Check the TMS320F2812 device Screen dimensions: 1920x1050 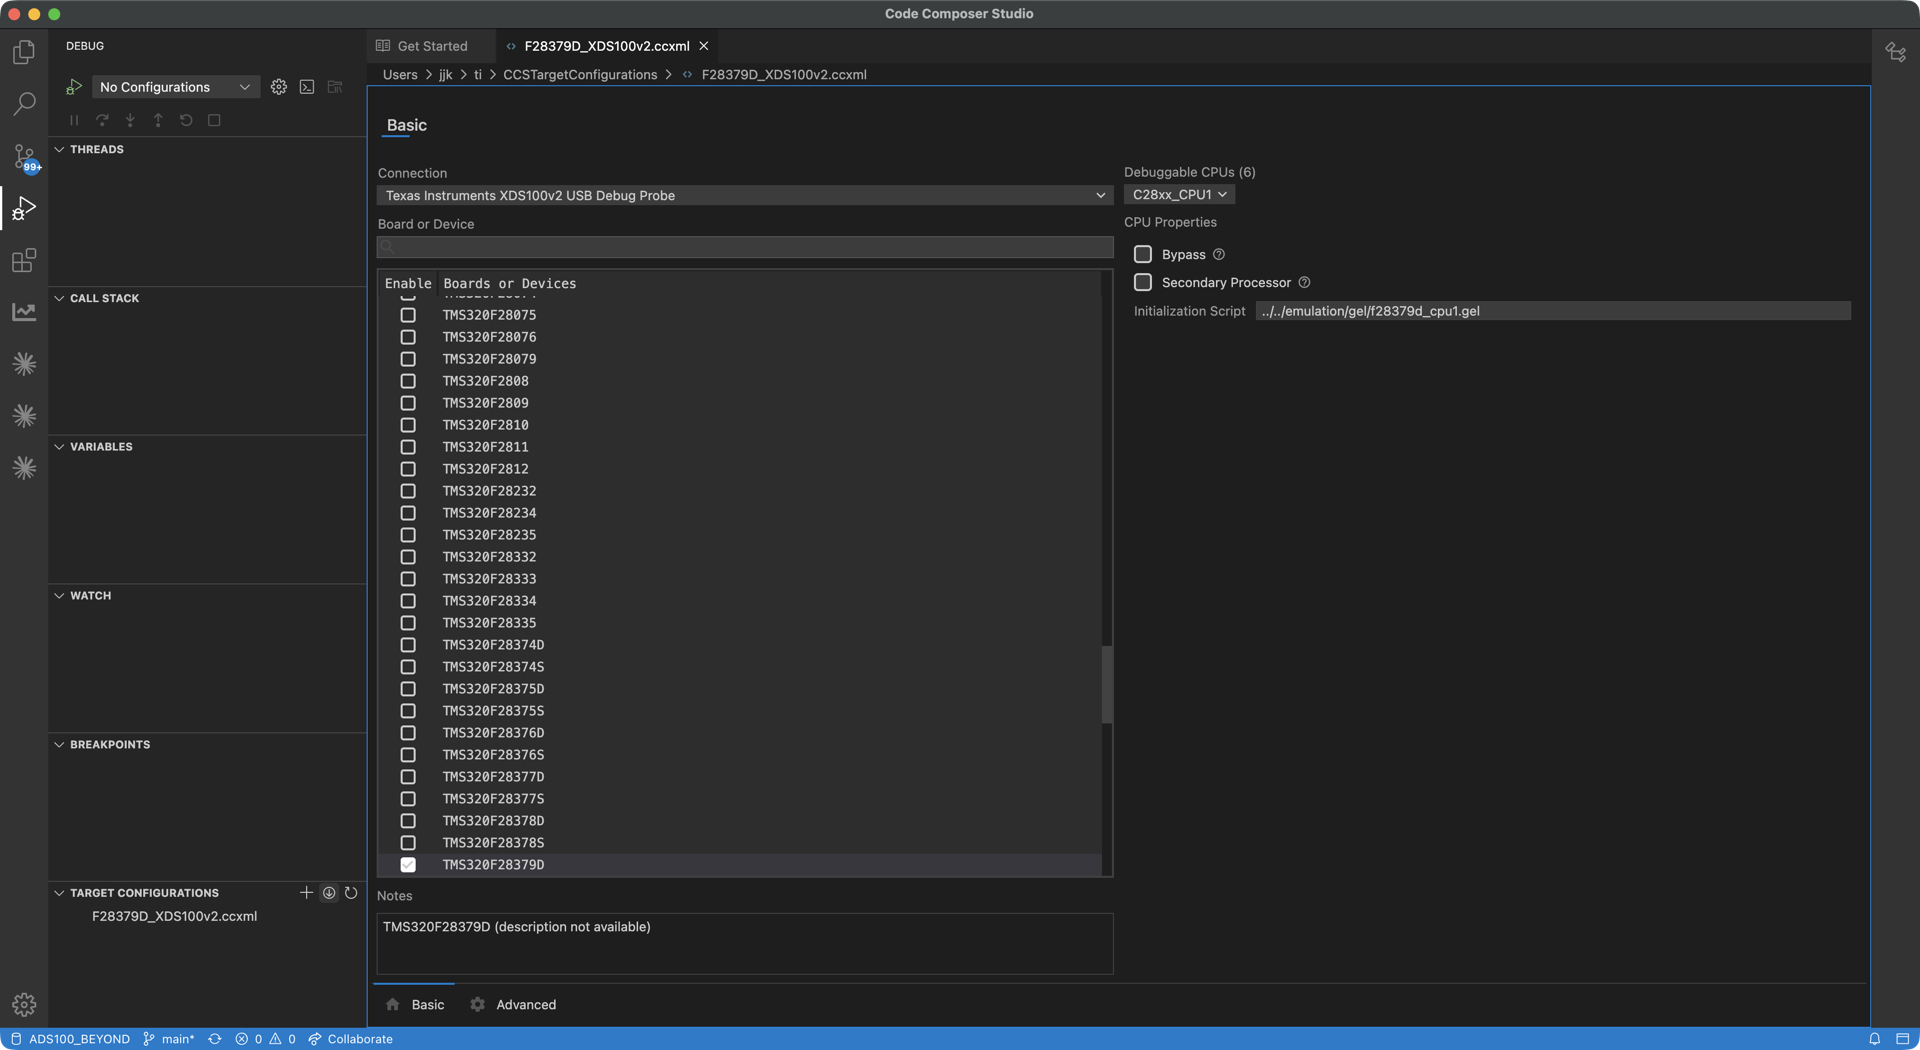tap(408, 469)
